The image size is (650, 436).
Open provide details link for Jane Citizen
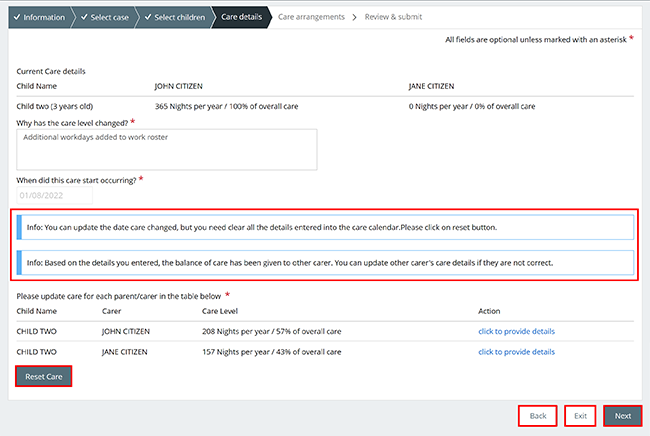(x=516, y=352)
